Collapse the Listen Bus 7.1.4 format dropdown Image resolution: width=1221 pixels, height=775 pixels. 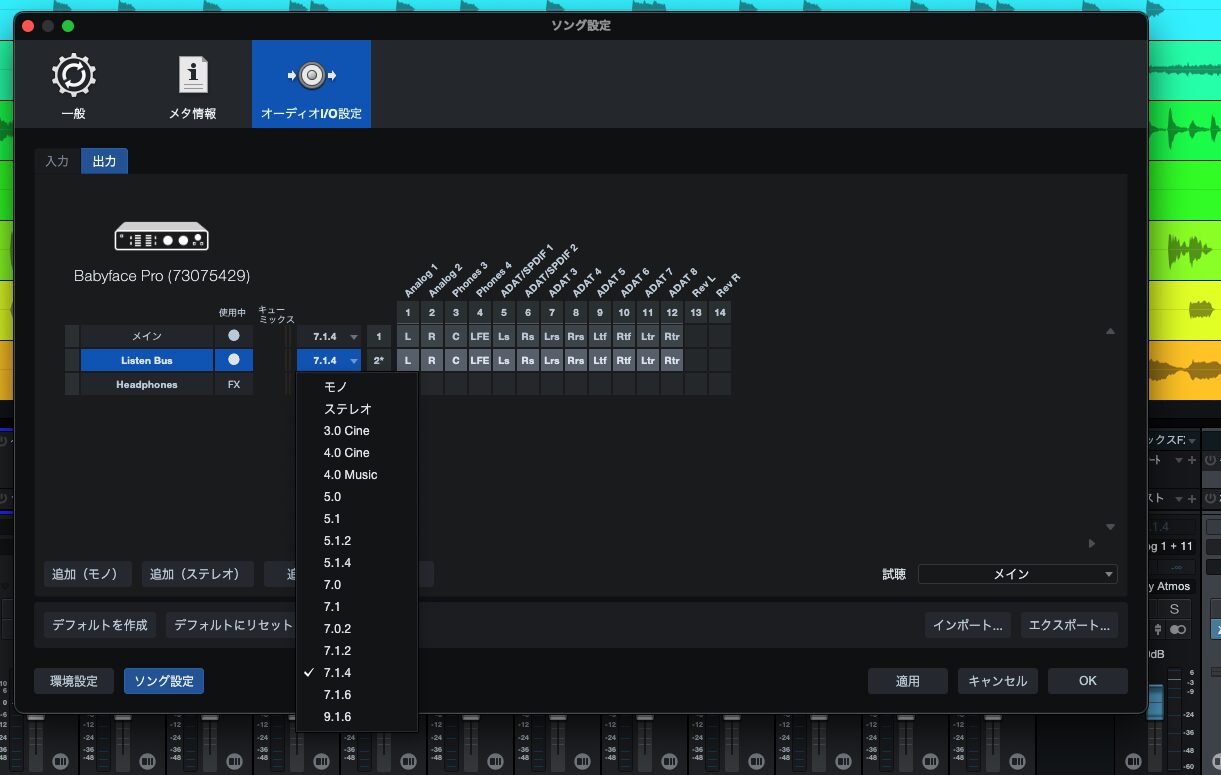tap(329, 360)
